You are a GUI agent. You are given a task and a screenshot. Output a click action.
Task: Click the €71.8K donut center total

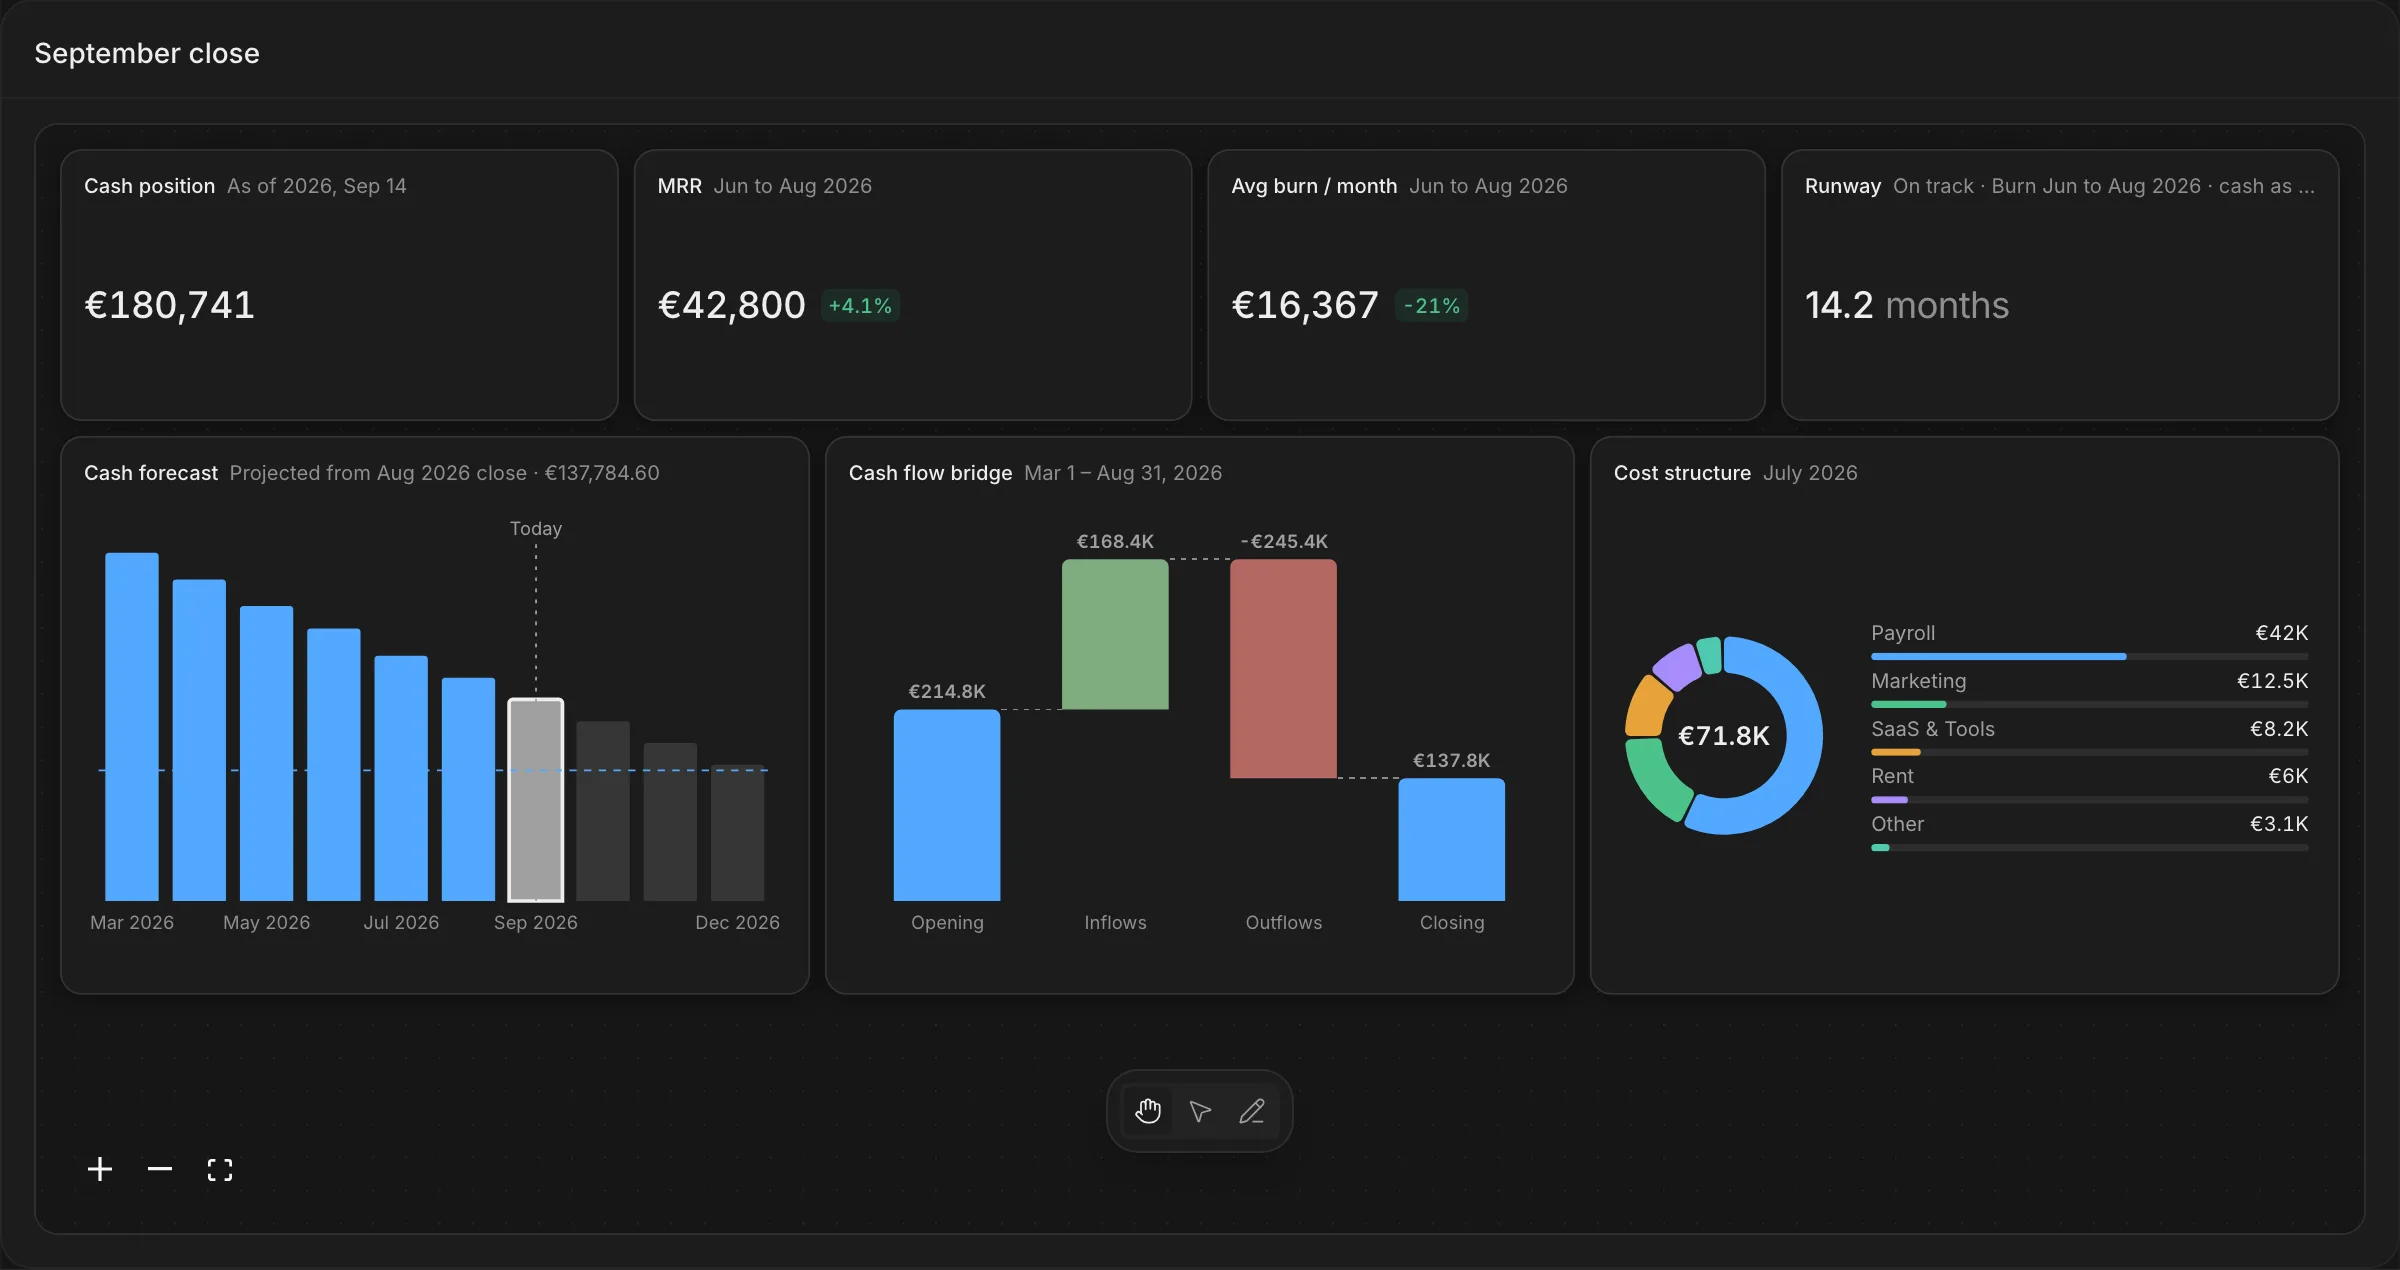(1724, 736)
